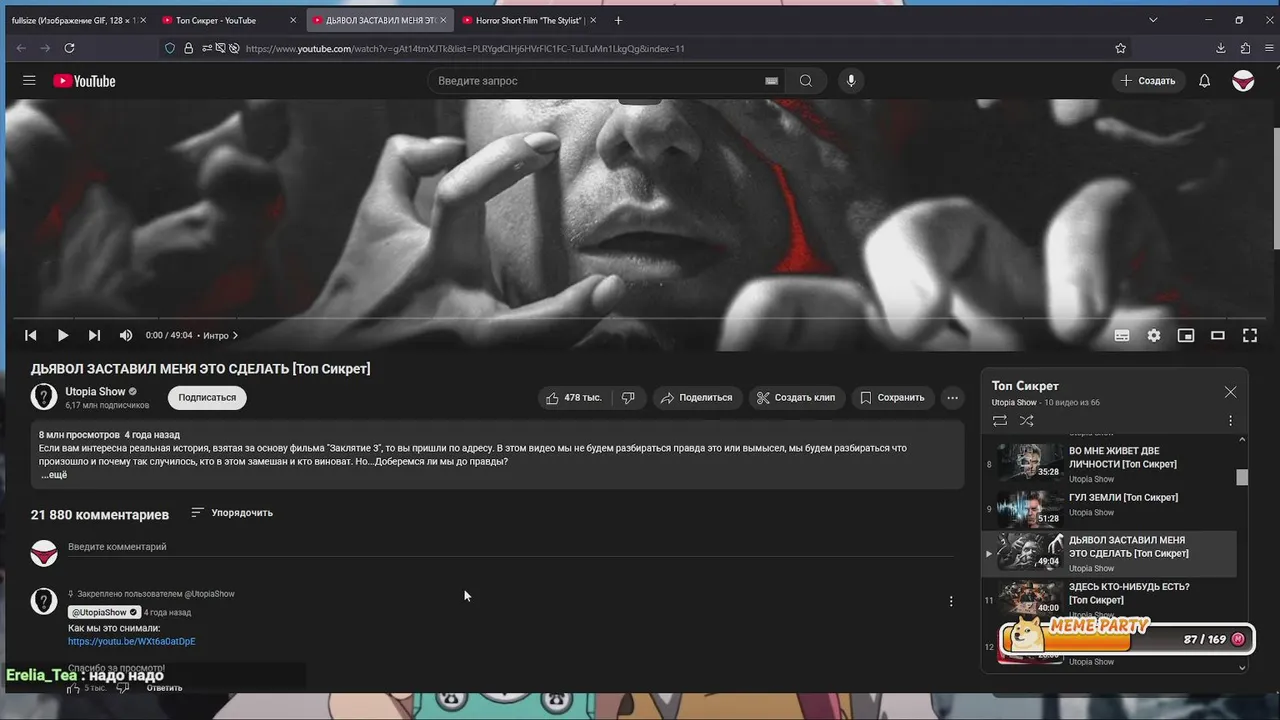Go back in Firefox history
Viewport: 1280px width, 720px height.
21,48
